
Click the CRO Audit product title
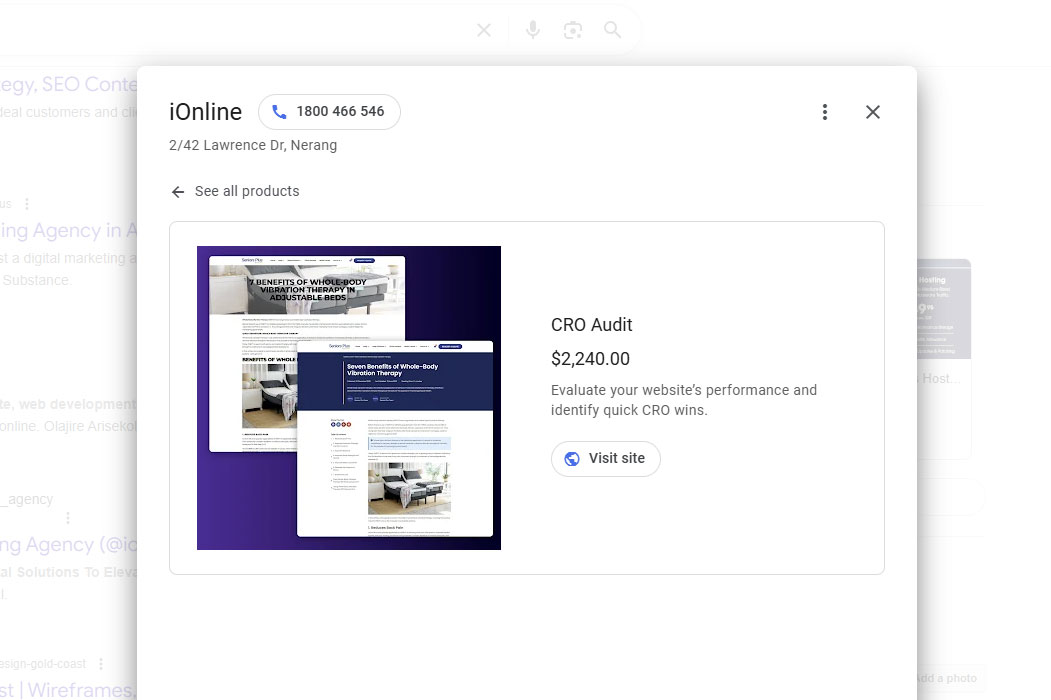coord(591,325)
